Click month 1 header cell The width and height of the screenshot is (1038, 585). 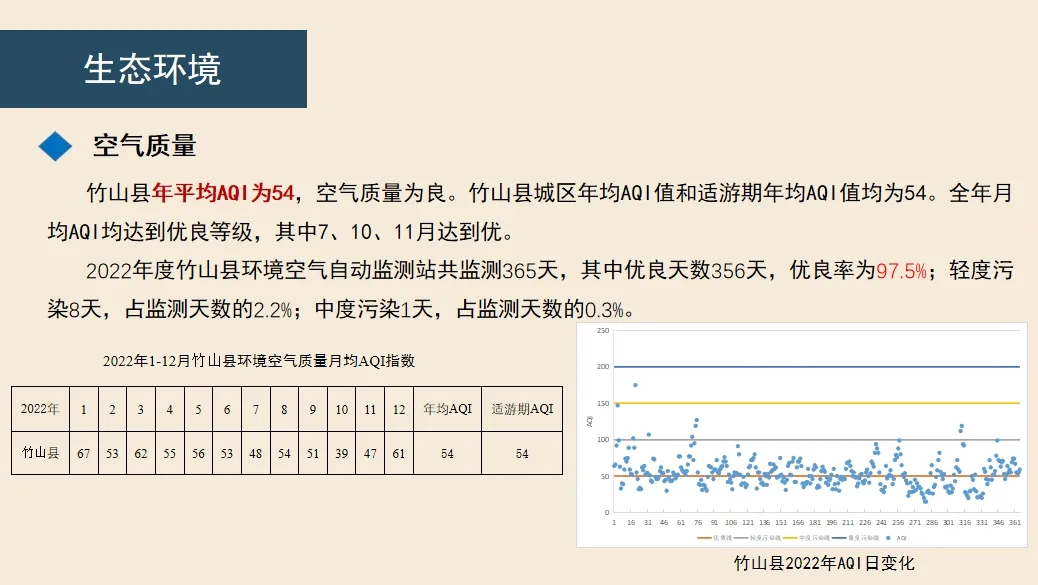(83, 409)
